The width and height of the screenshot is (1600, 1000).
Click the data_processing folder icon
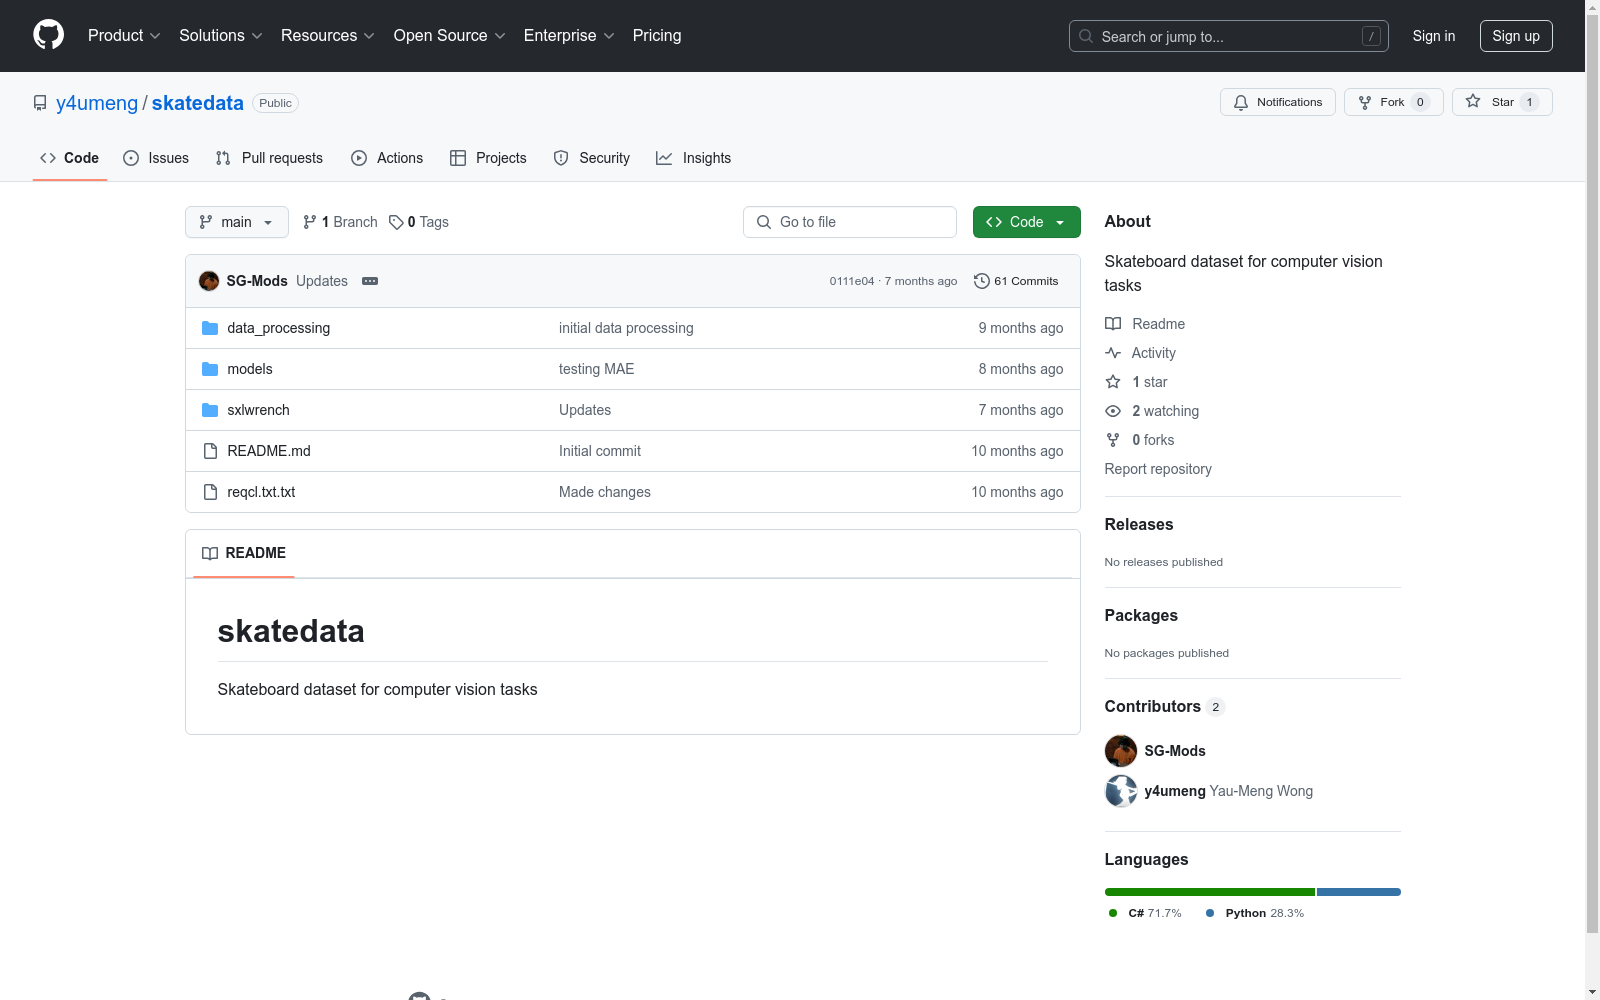coord(210,328)
